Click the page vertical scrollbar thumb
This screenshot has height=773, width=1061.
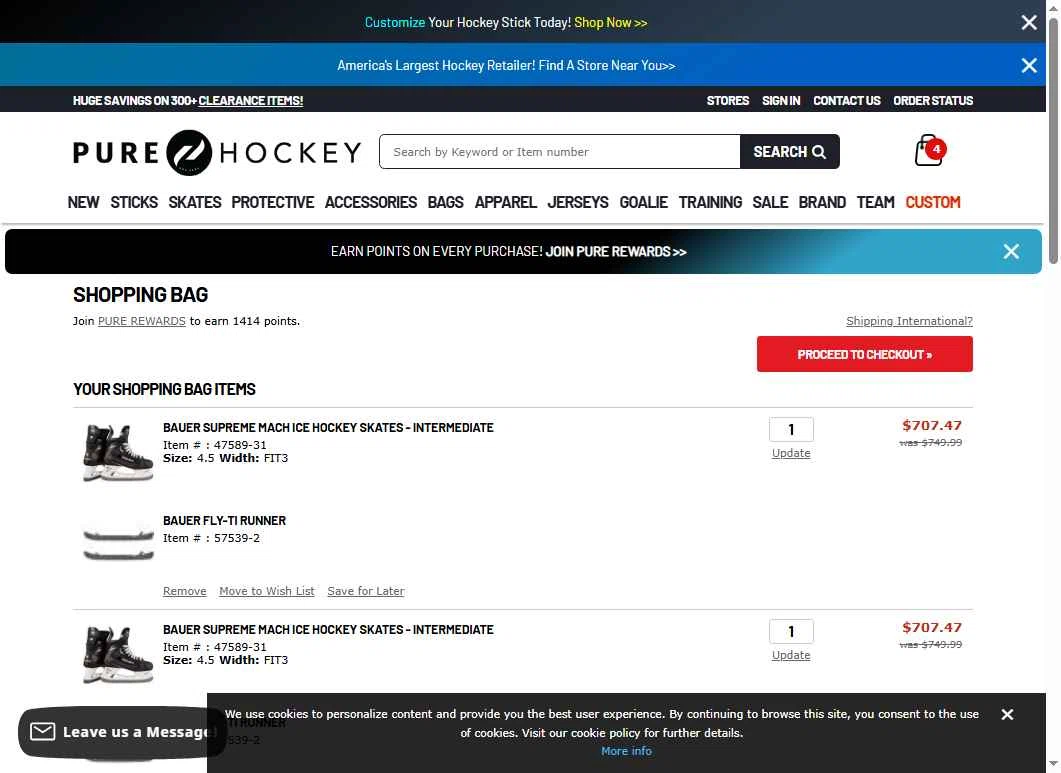click(x=1053, y=141)
